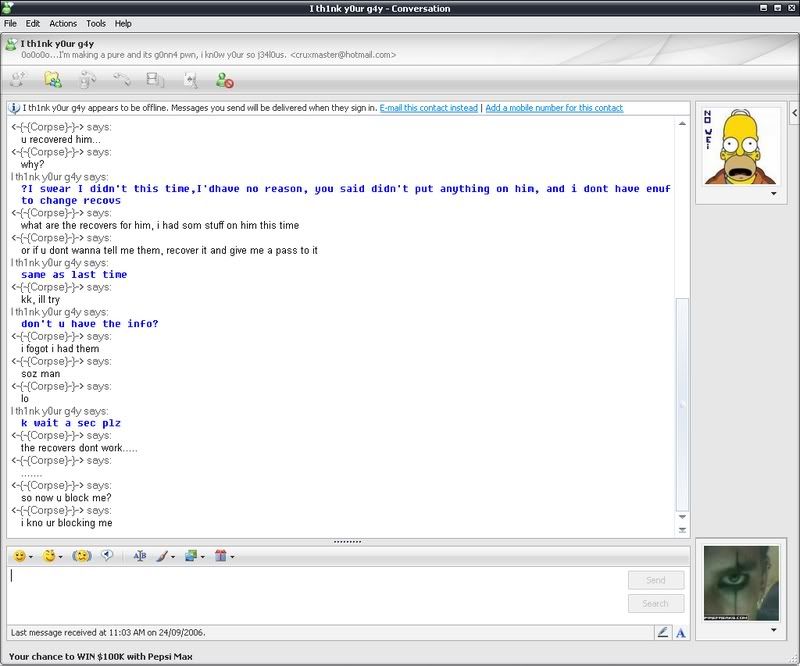
Task: Open the font formatting icon
Action: pos(140,556)
